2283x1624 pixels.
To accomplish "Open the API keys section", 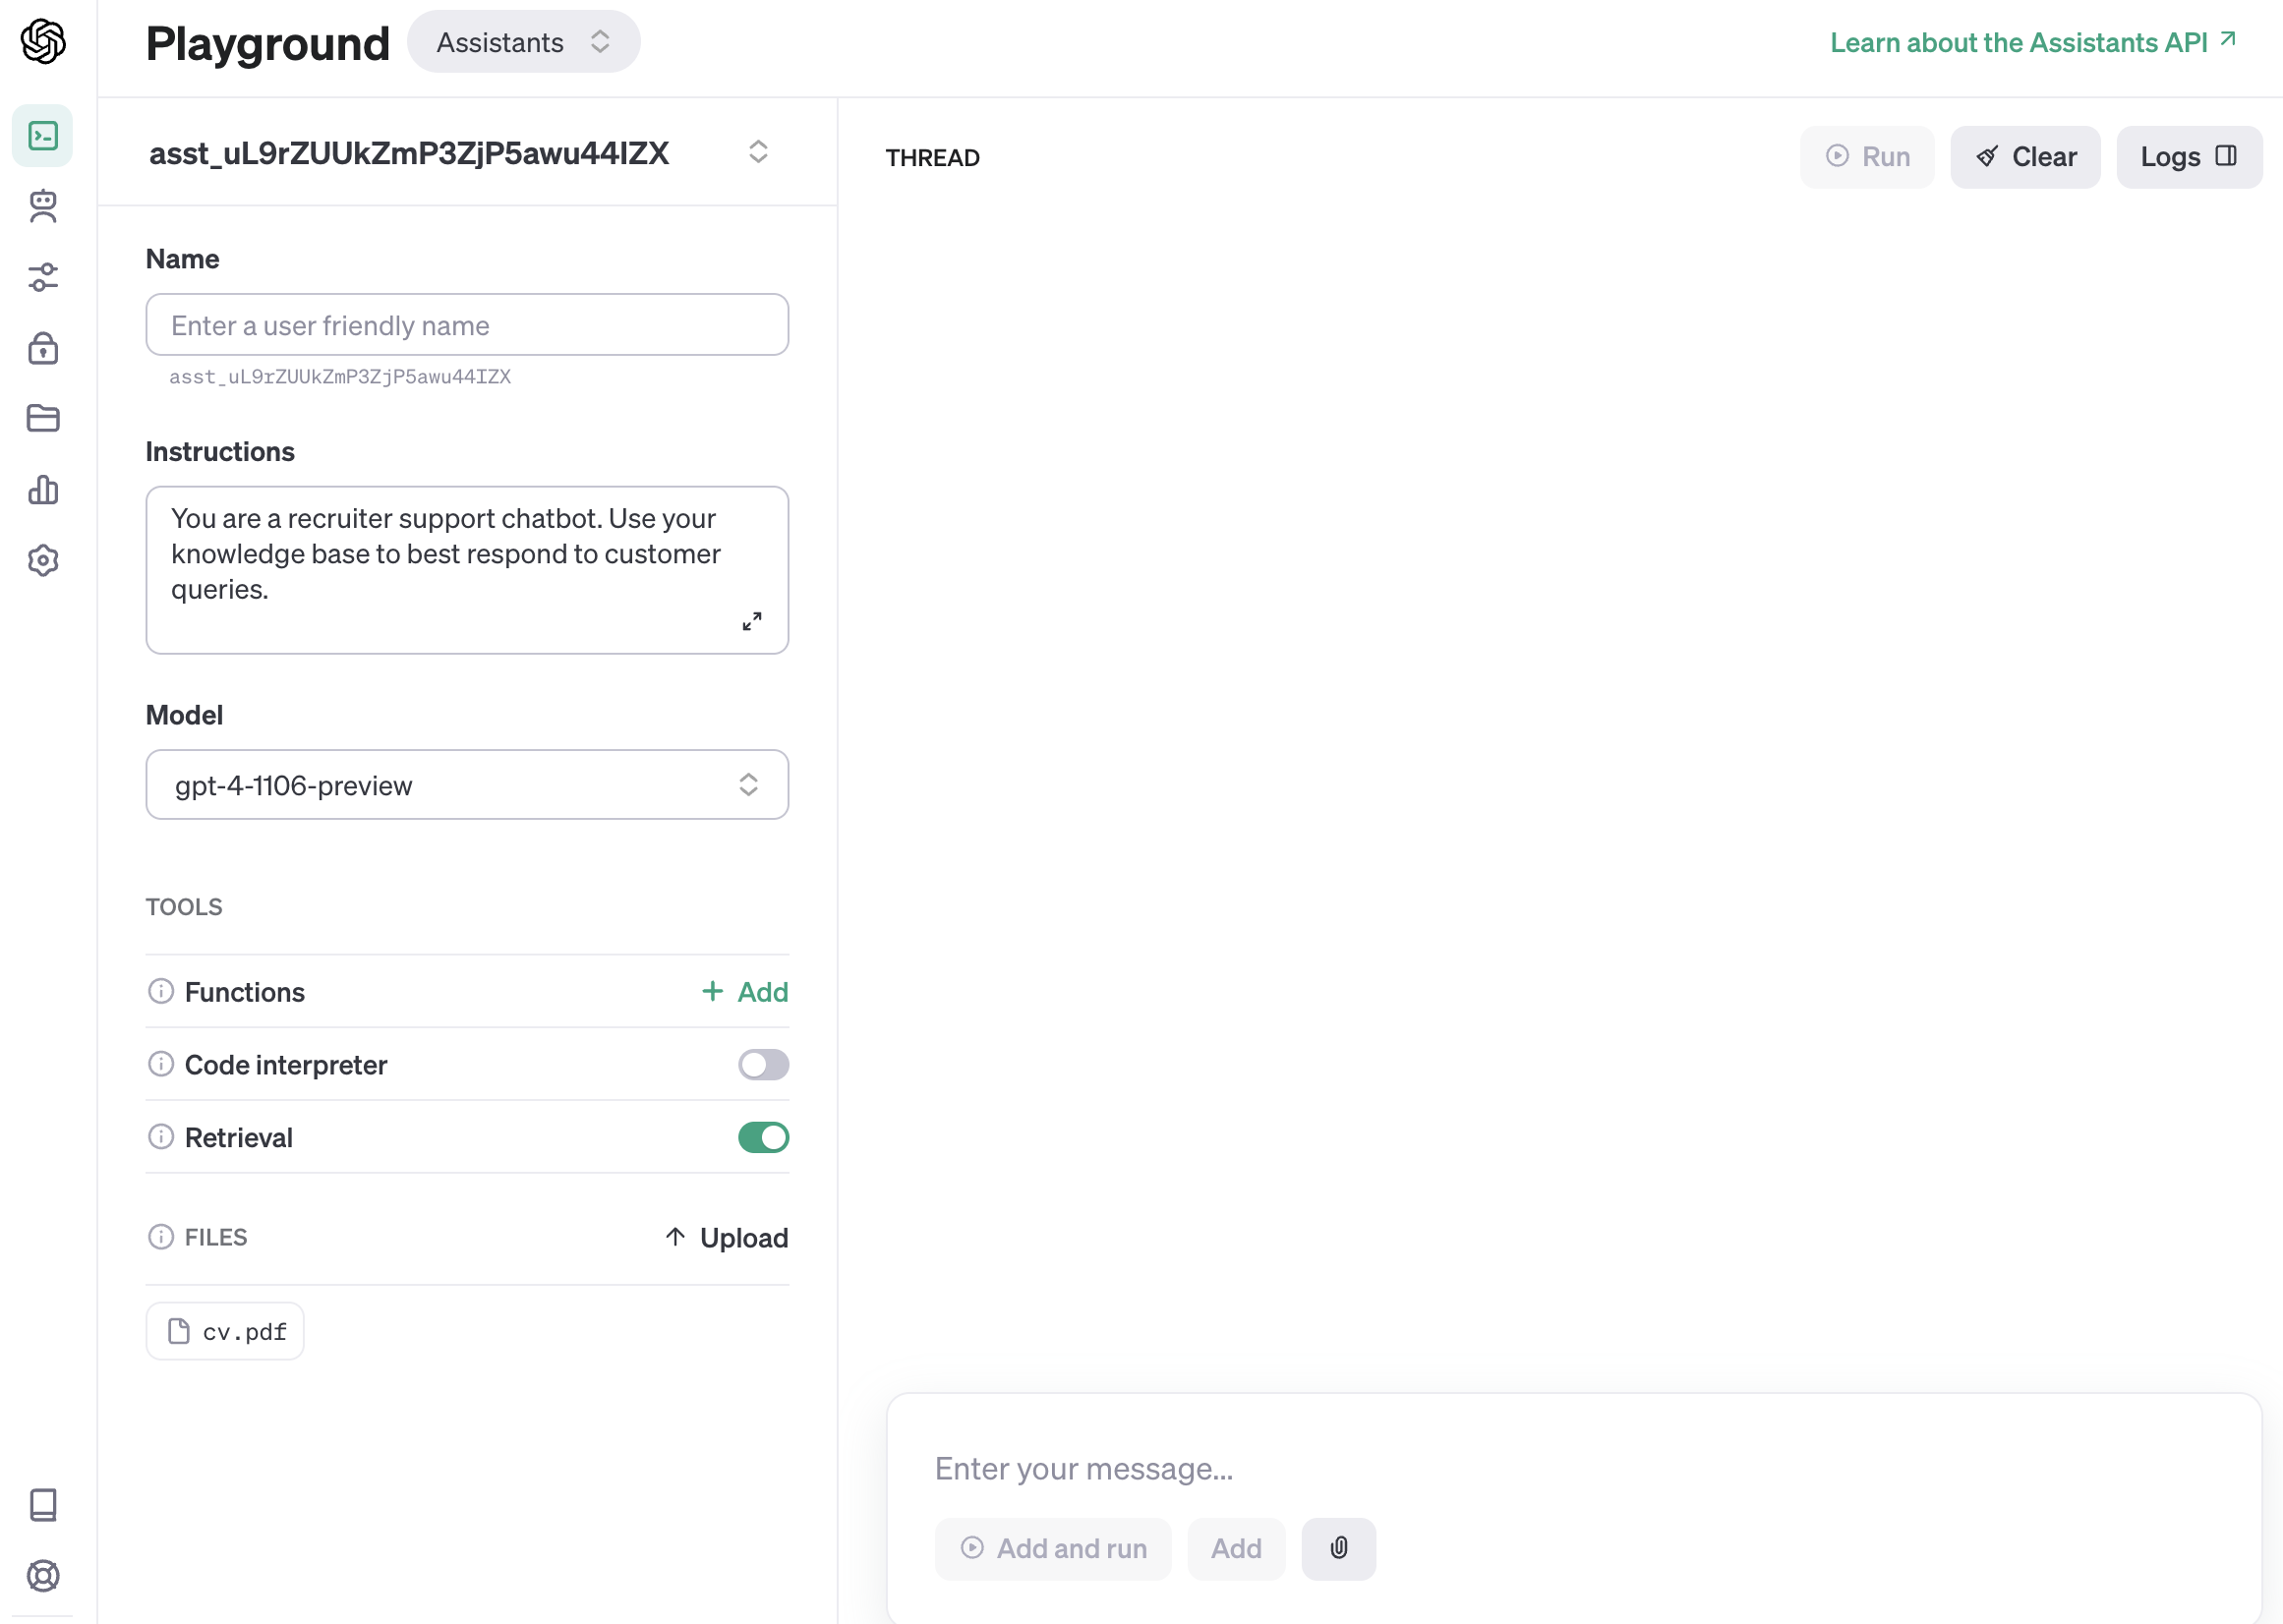I will point(43,348).
